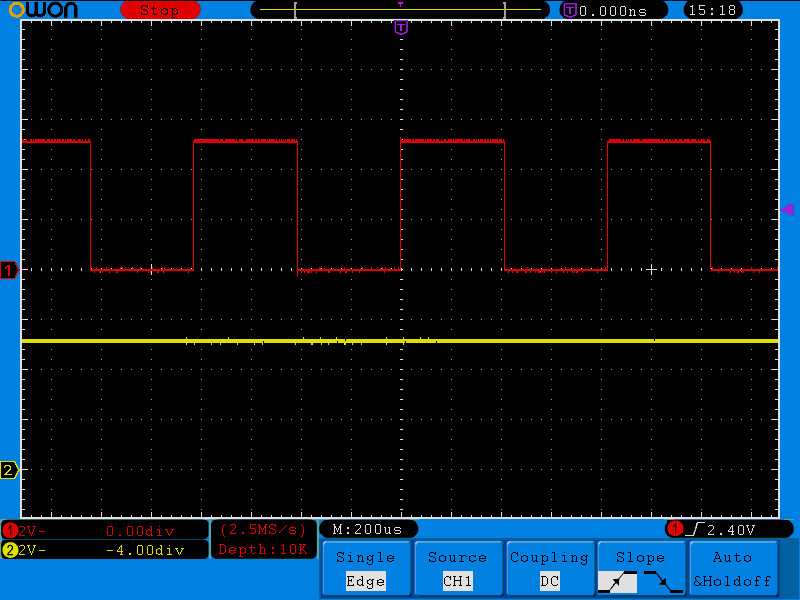Click the yellow channel 2 ground marker
Screen dimensions: 800x600
coord(9,470)
